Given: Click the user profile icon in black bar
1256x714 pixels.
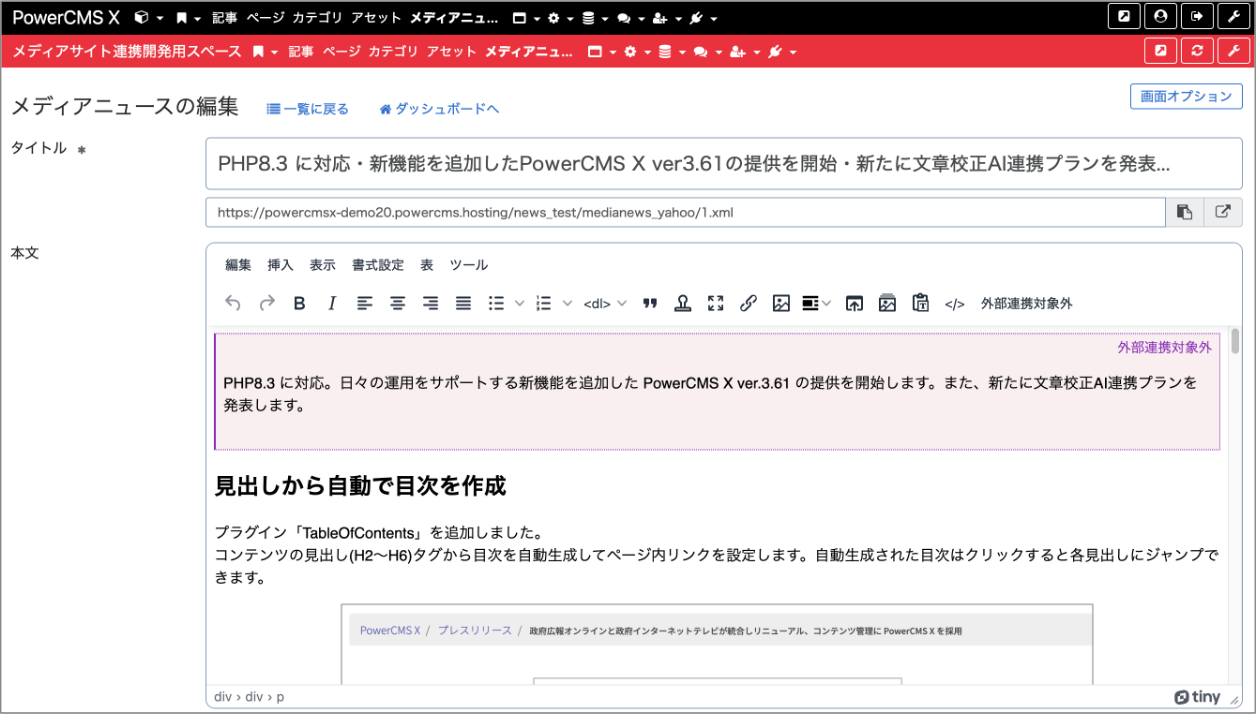Looking at the screenshot, I should (1160, 17).
